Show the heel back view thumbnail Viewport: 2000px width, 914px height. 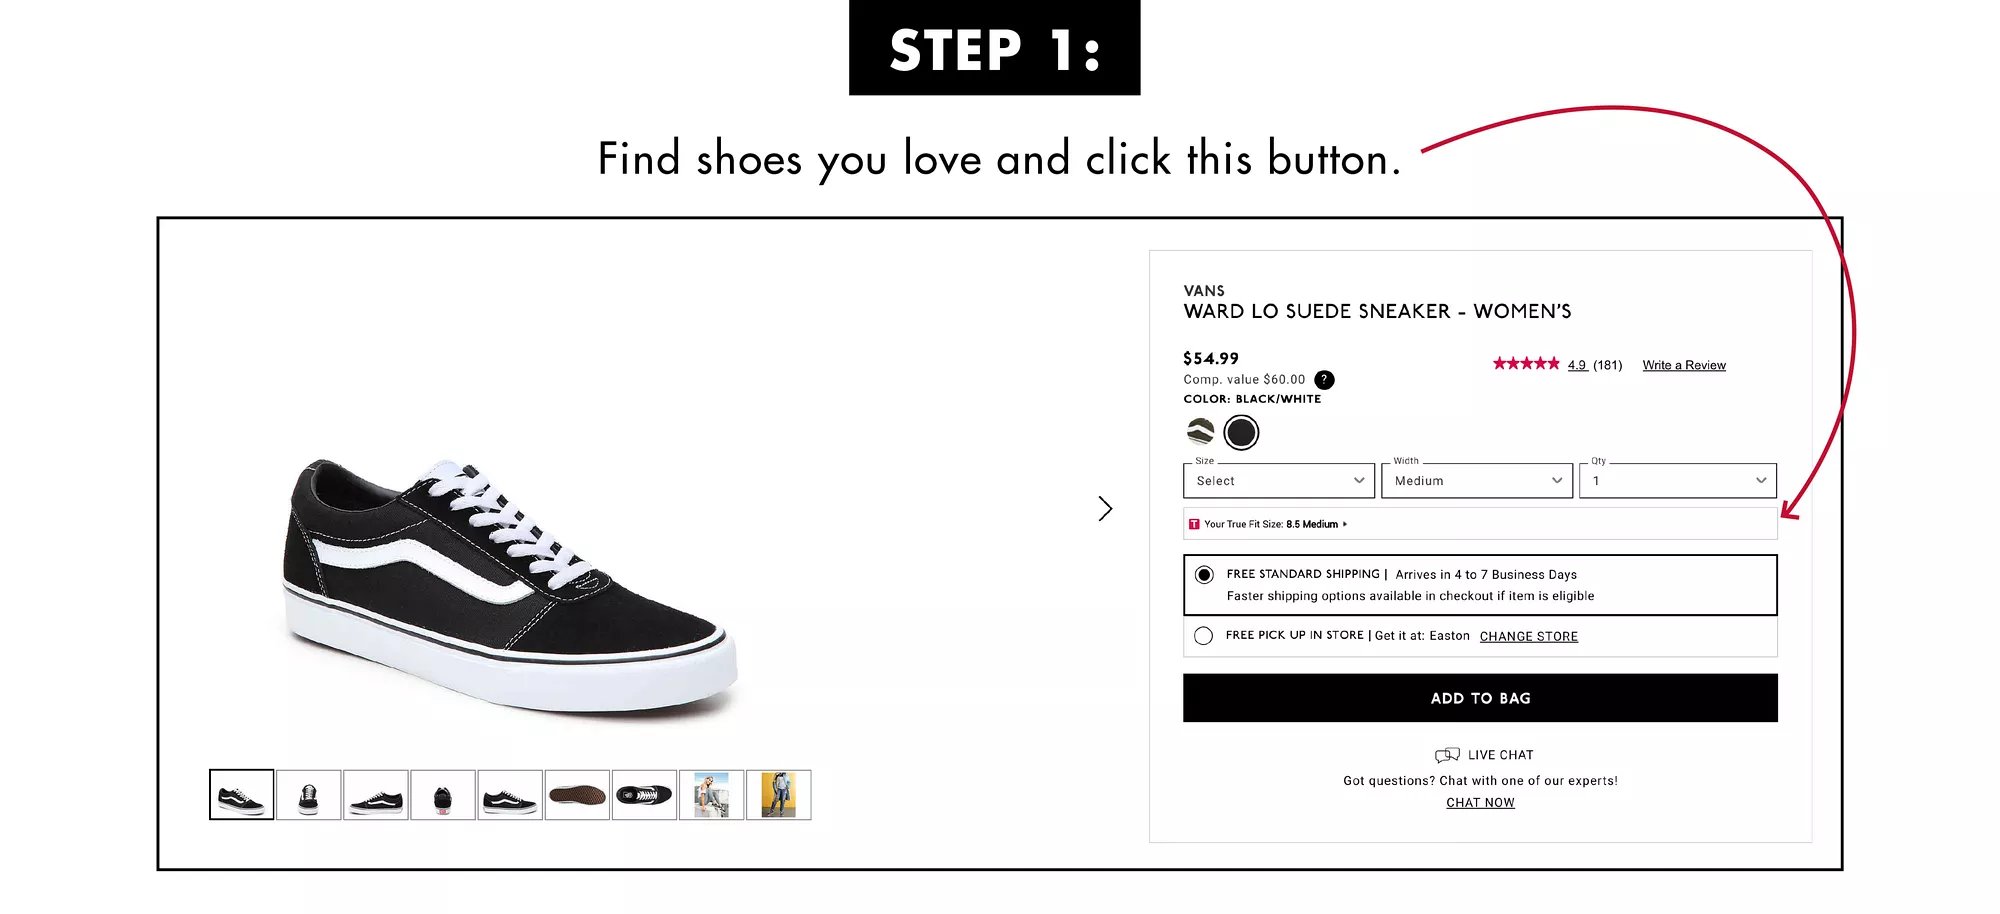[443, 795]
